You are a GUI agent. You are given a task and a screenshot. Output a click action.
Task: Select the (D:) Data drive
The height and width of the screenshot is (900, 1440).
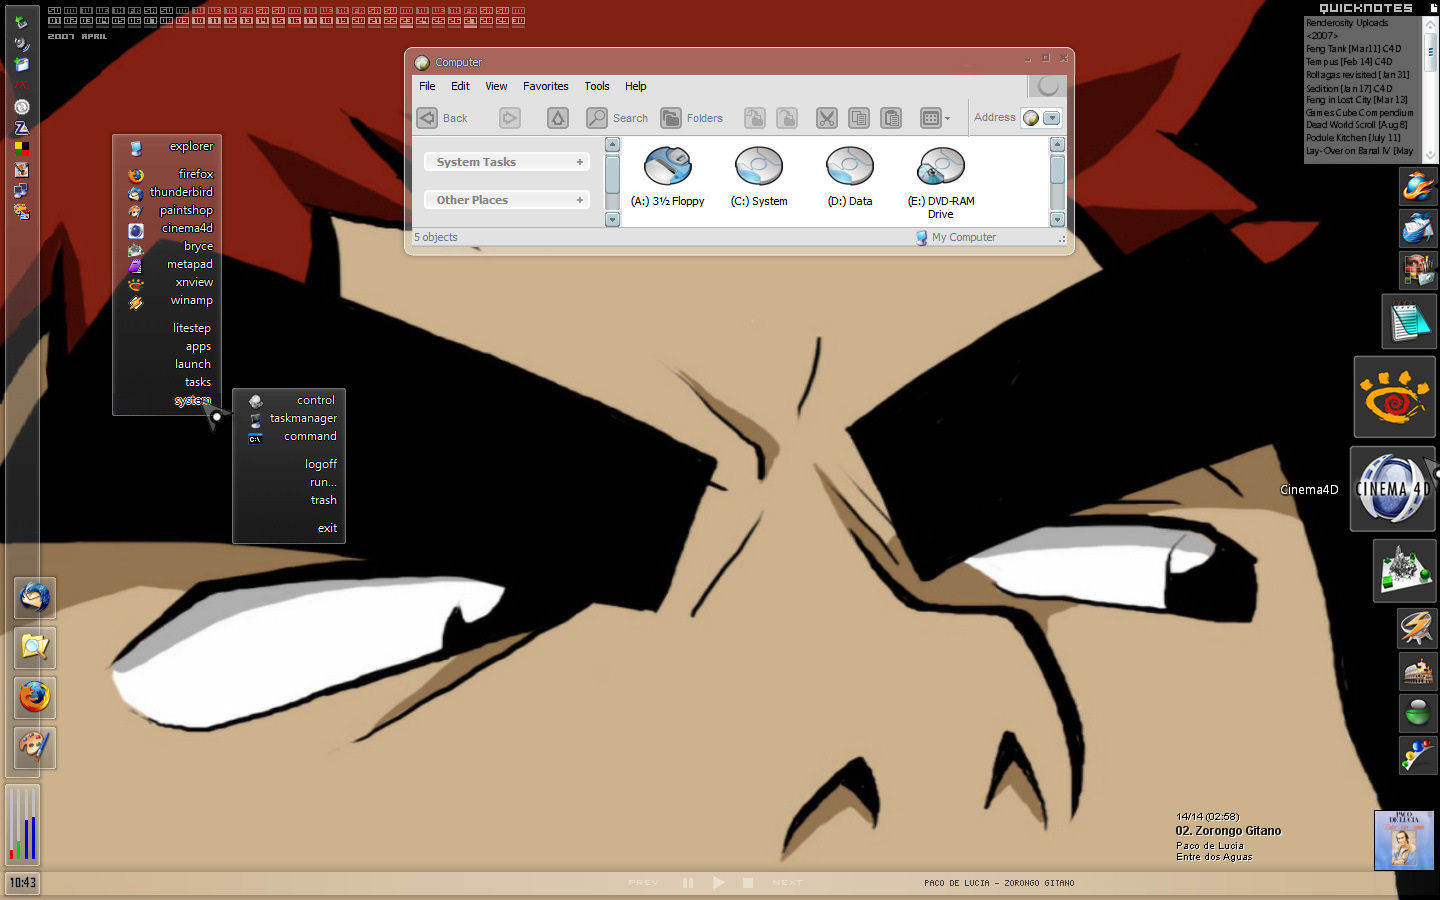point(850,177)
